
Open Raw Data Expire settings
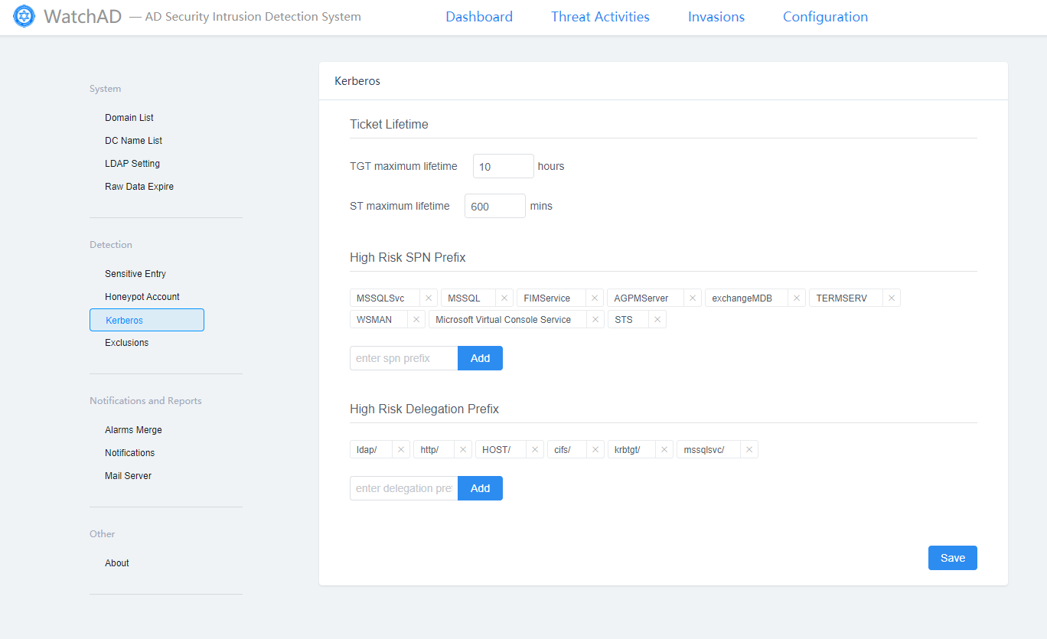click(139, 186)
